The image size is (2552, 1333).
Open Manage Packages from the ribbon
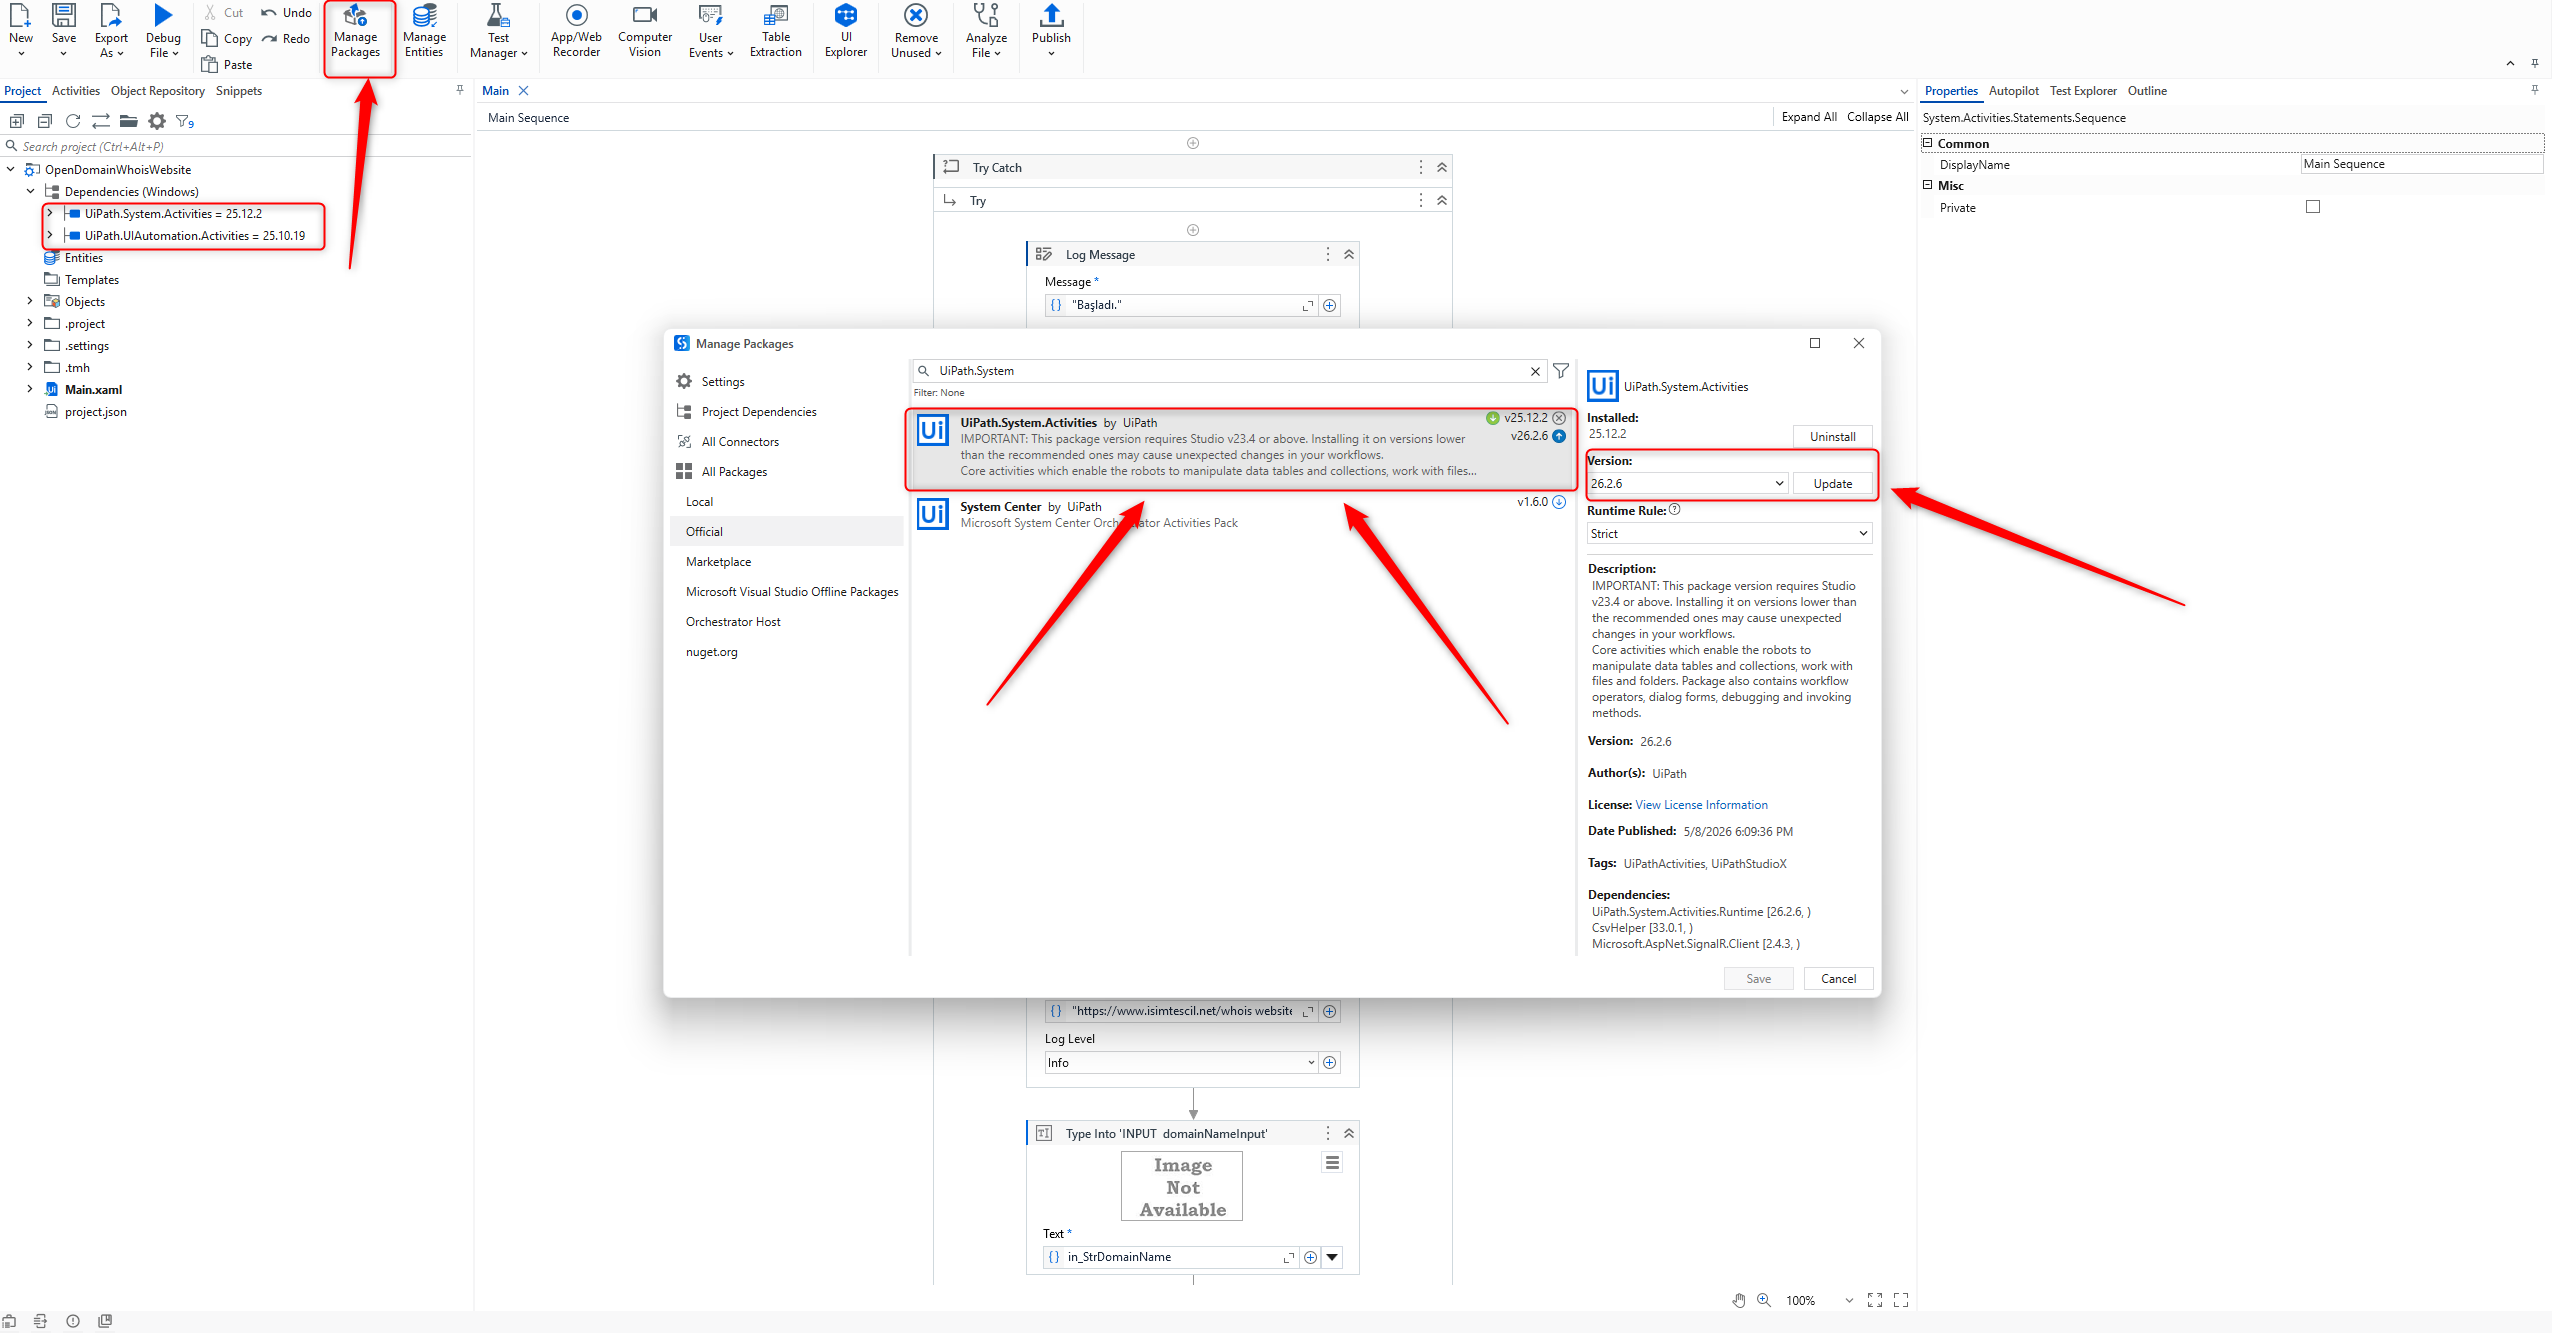[x=356, y=32]
